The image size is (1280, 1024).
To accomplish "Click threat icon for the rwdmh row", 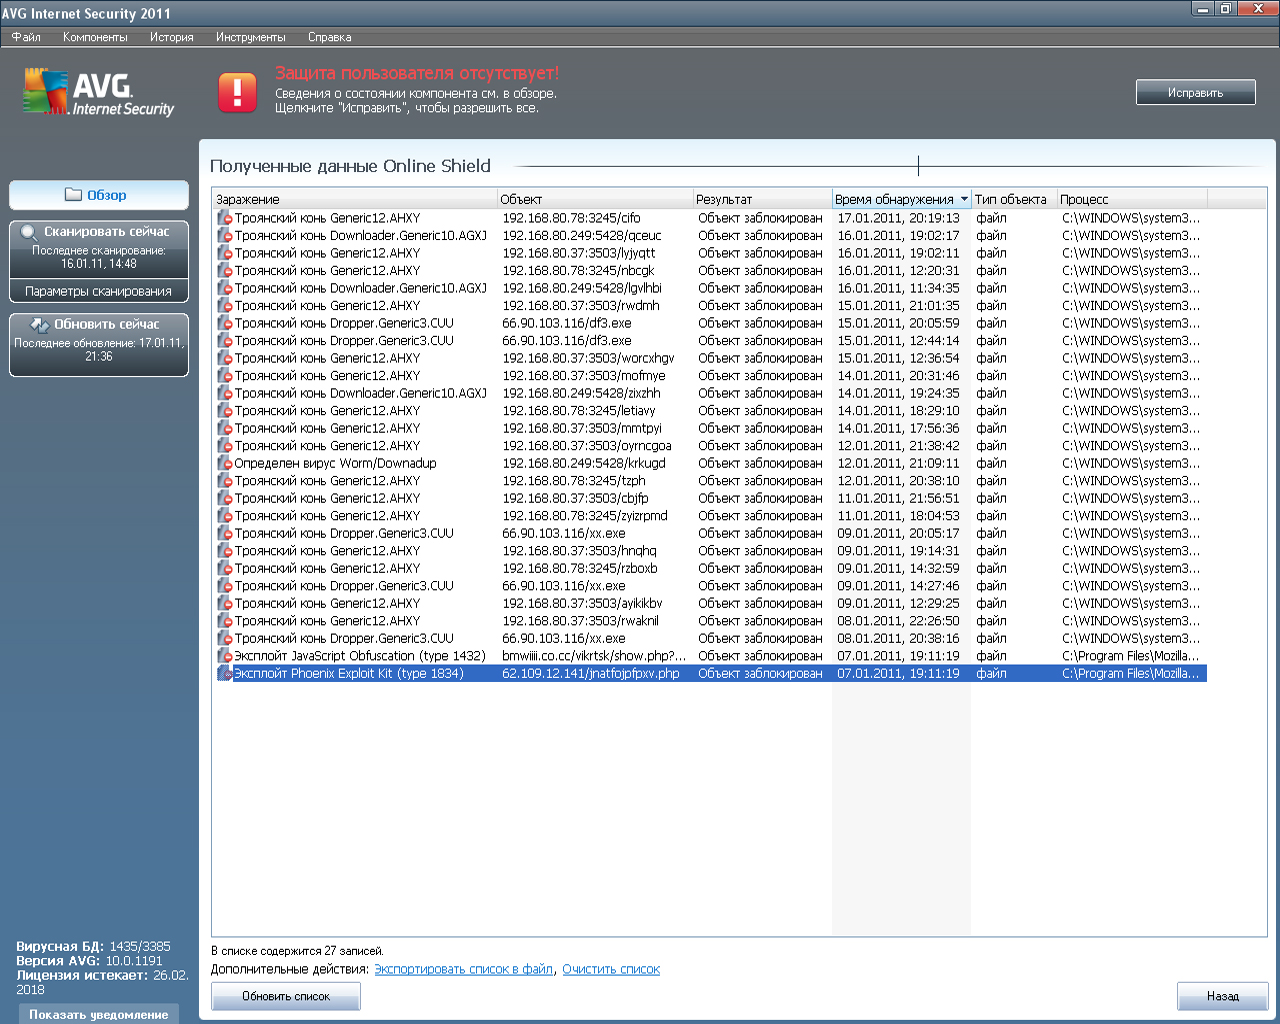I will (225, 306).
